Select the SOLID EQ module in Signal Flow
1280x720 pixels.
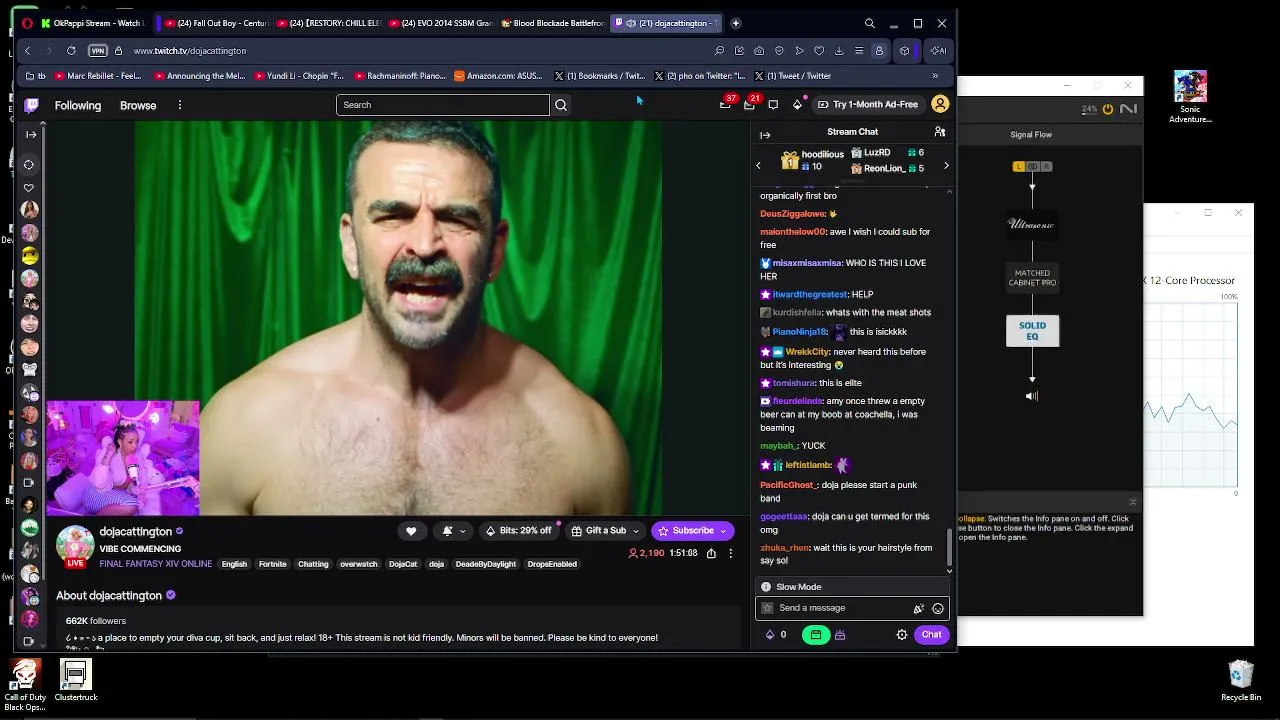pyautogui.click(x=1032, y=331)
